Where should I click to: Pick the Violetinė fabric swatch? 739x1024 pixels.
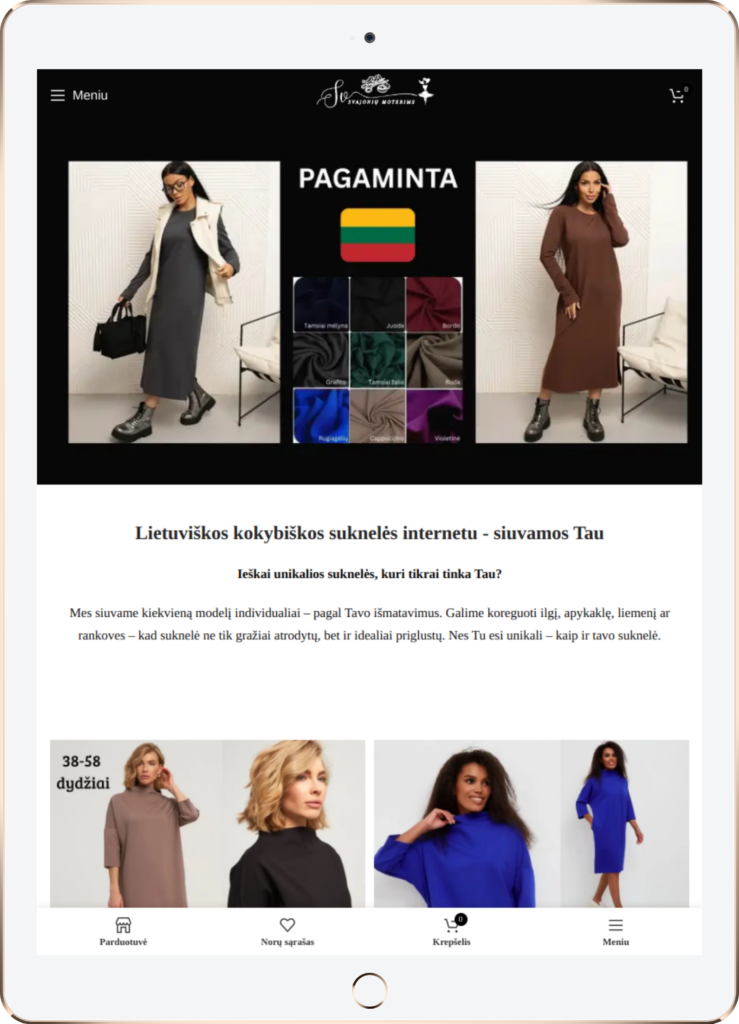[x=434, y=416]
